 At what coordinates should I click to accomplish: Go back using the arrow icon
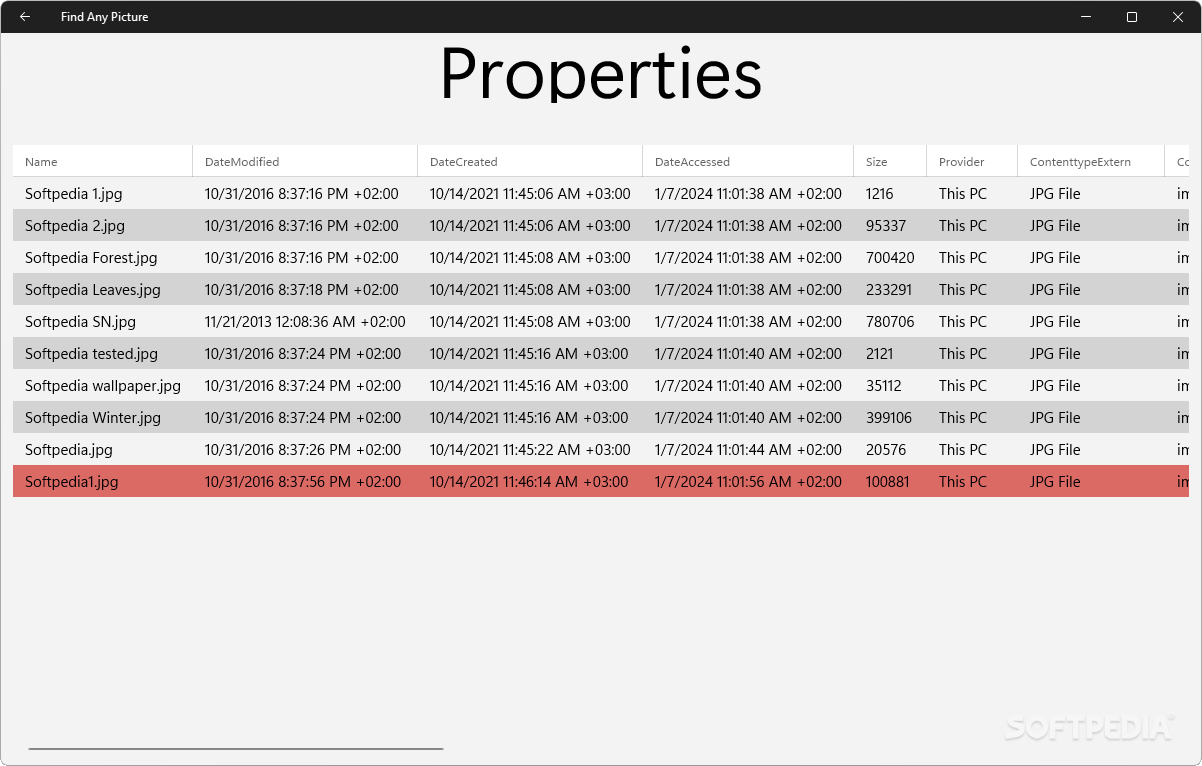(25, 16)
